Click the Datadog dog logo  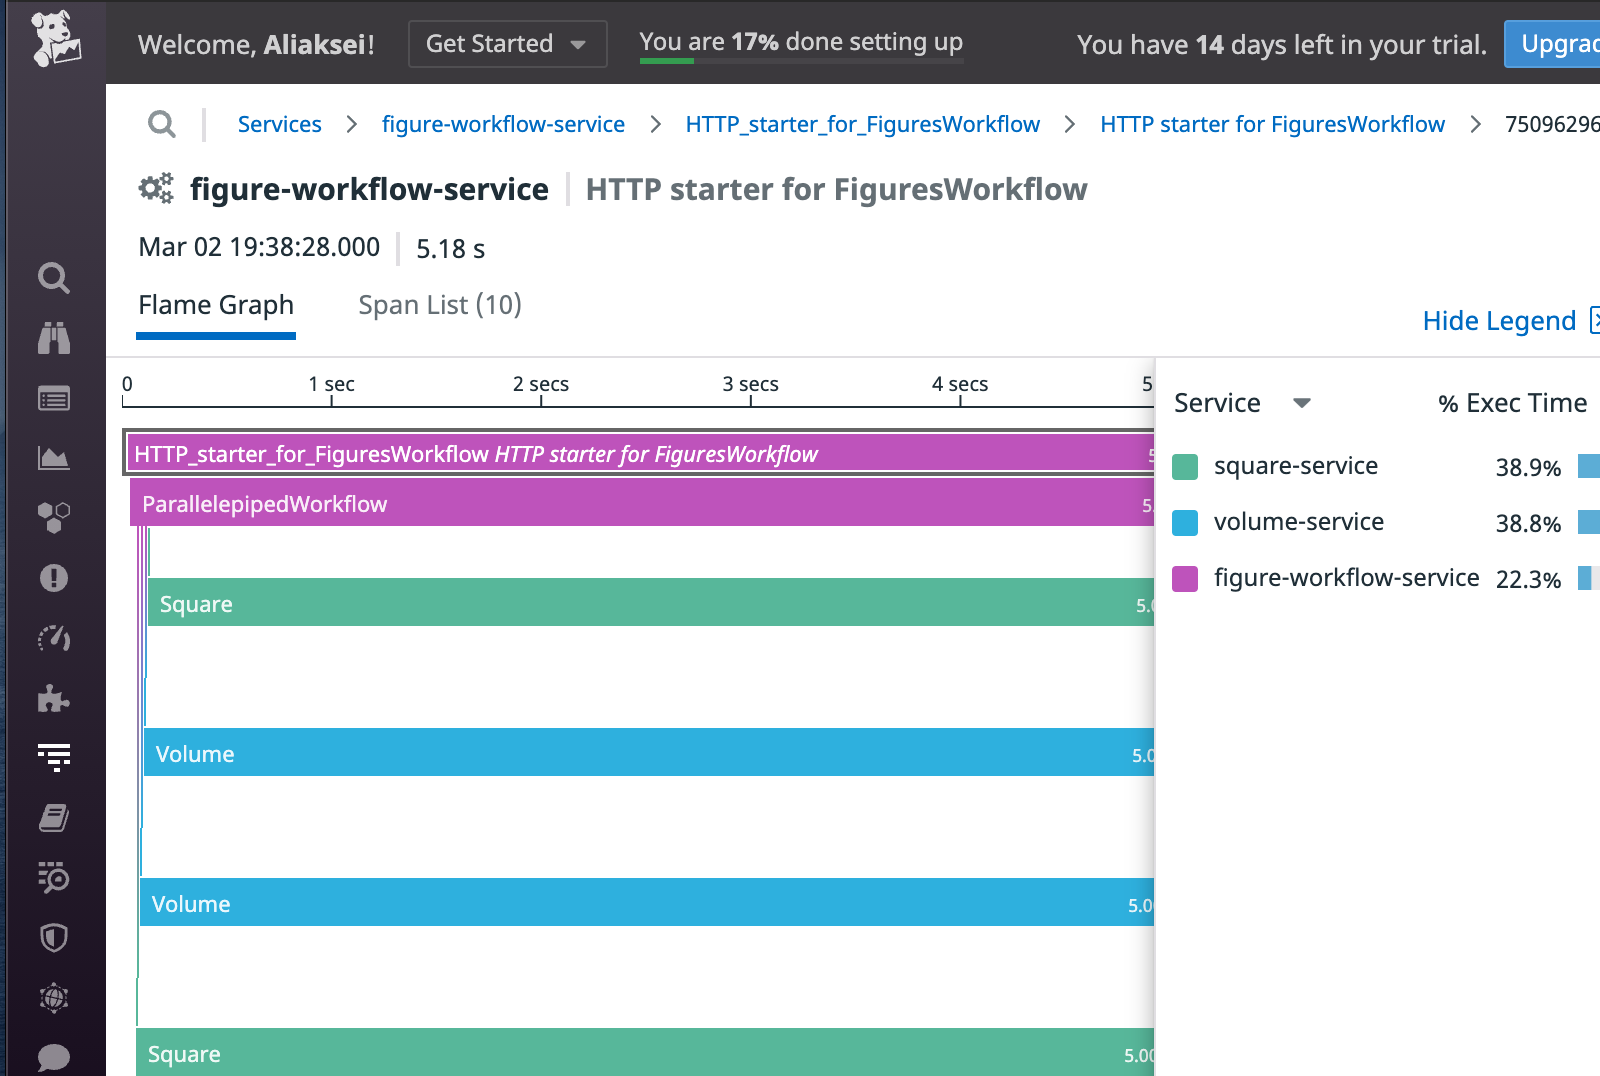[55, 40]
